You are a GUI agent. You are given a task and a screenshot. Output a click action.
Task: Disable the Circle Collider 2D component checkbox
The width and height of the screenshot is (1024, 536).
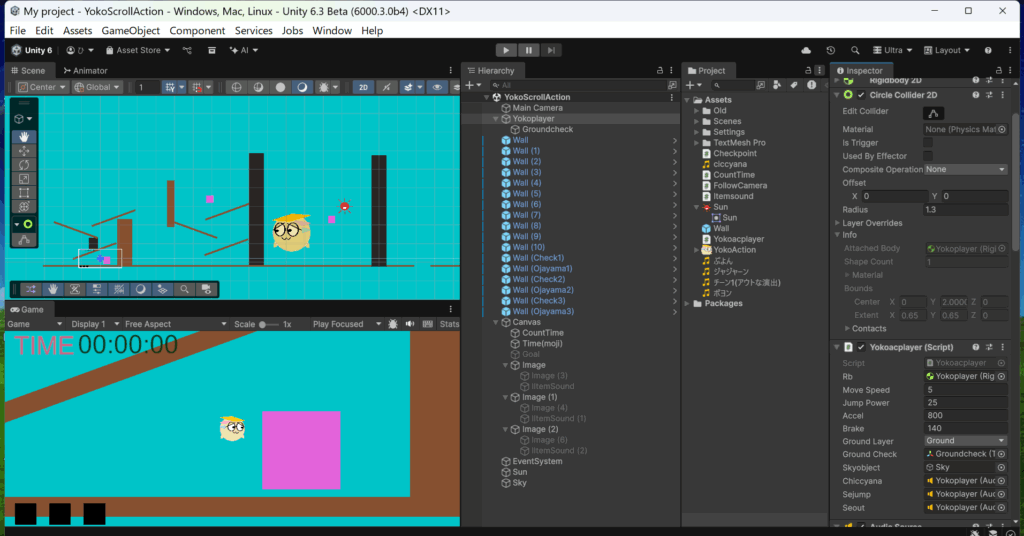[861, 95]
